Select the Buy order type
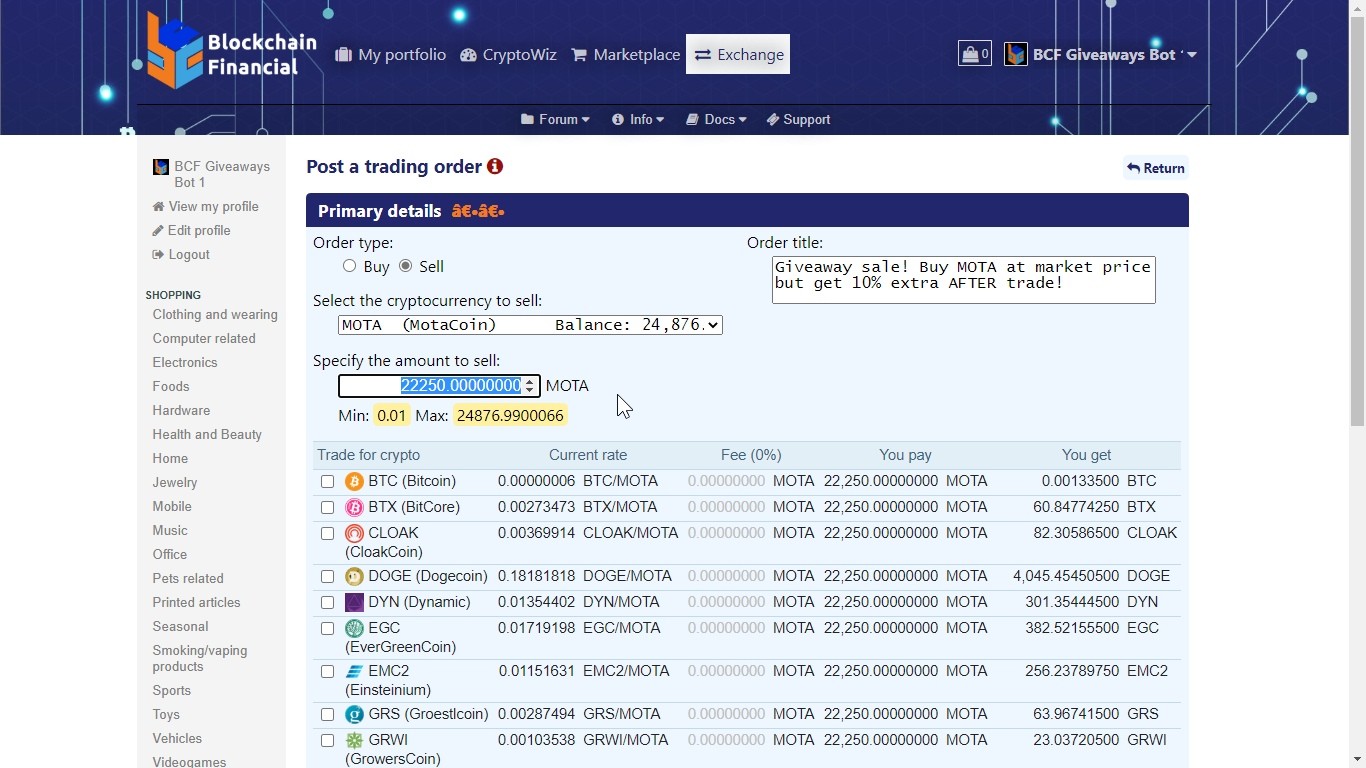Image resolution: width=1366 pixels, height=768 pixels. (x=349, y=266)
